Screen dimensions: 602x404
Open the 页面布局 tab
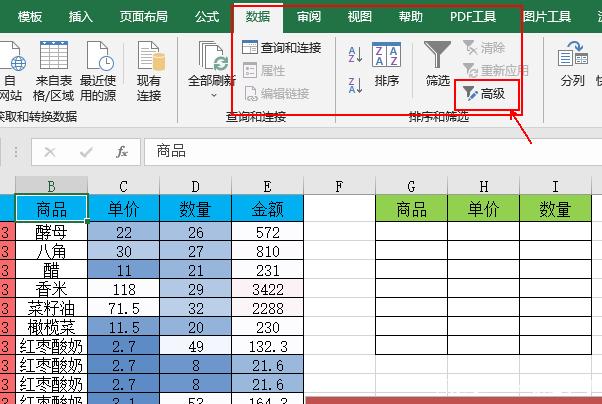click(143, 17)
